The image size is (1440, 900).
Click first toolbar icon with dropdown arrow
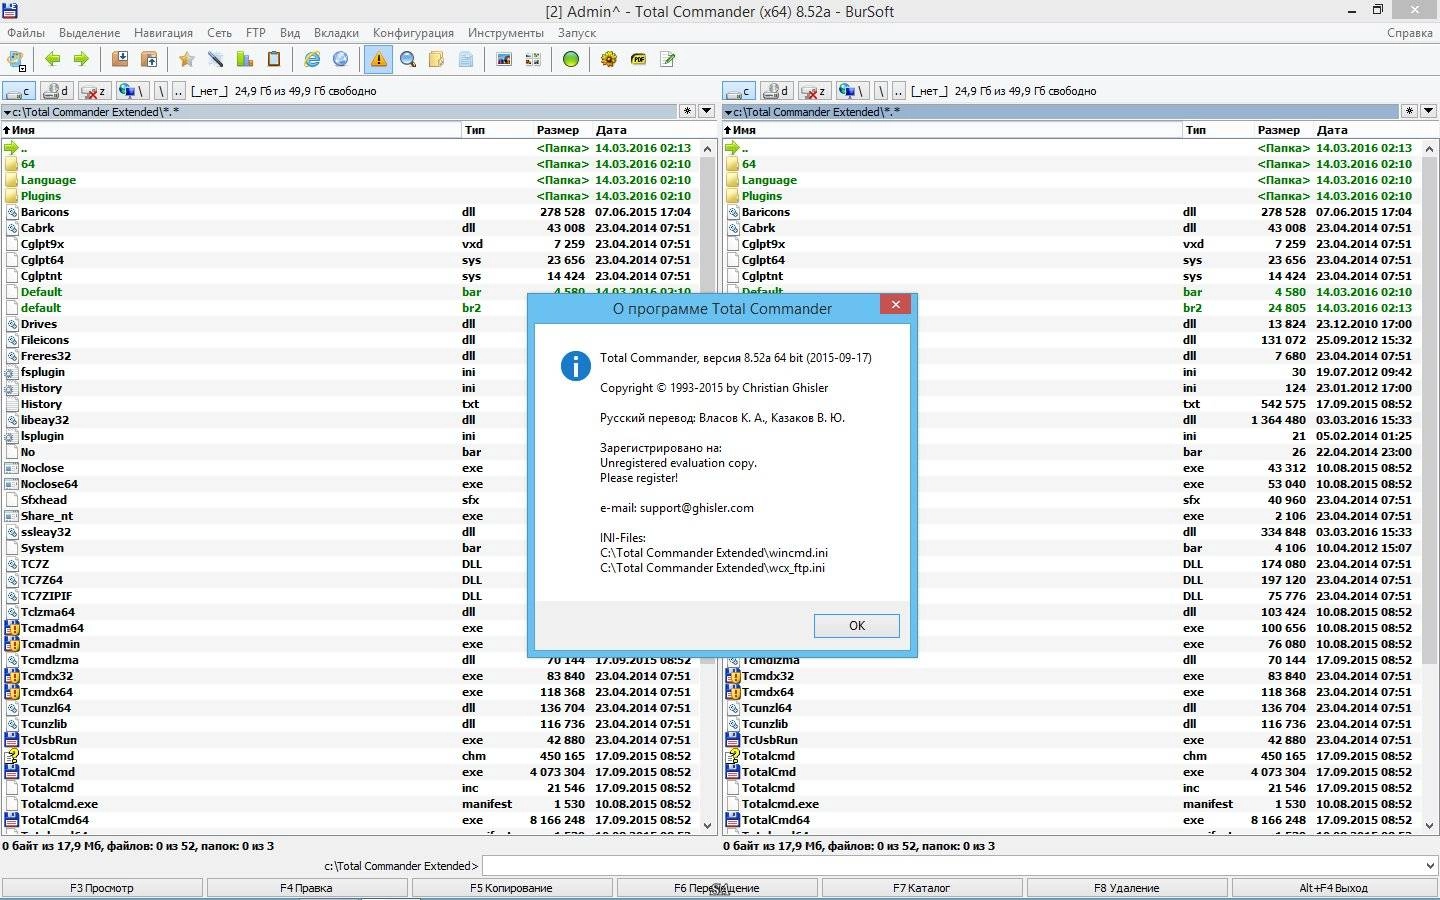(18, 59)
